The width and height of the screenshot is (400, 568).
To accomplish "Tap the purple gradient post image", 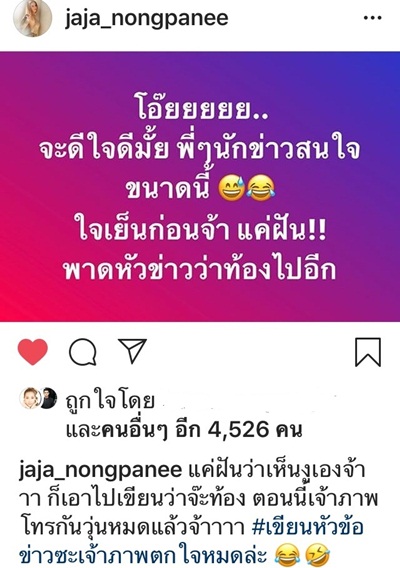I will pos(200,187).
